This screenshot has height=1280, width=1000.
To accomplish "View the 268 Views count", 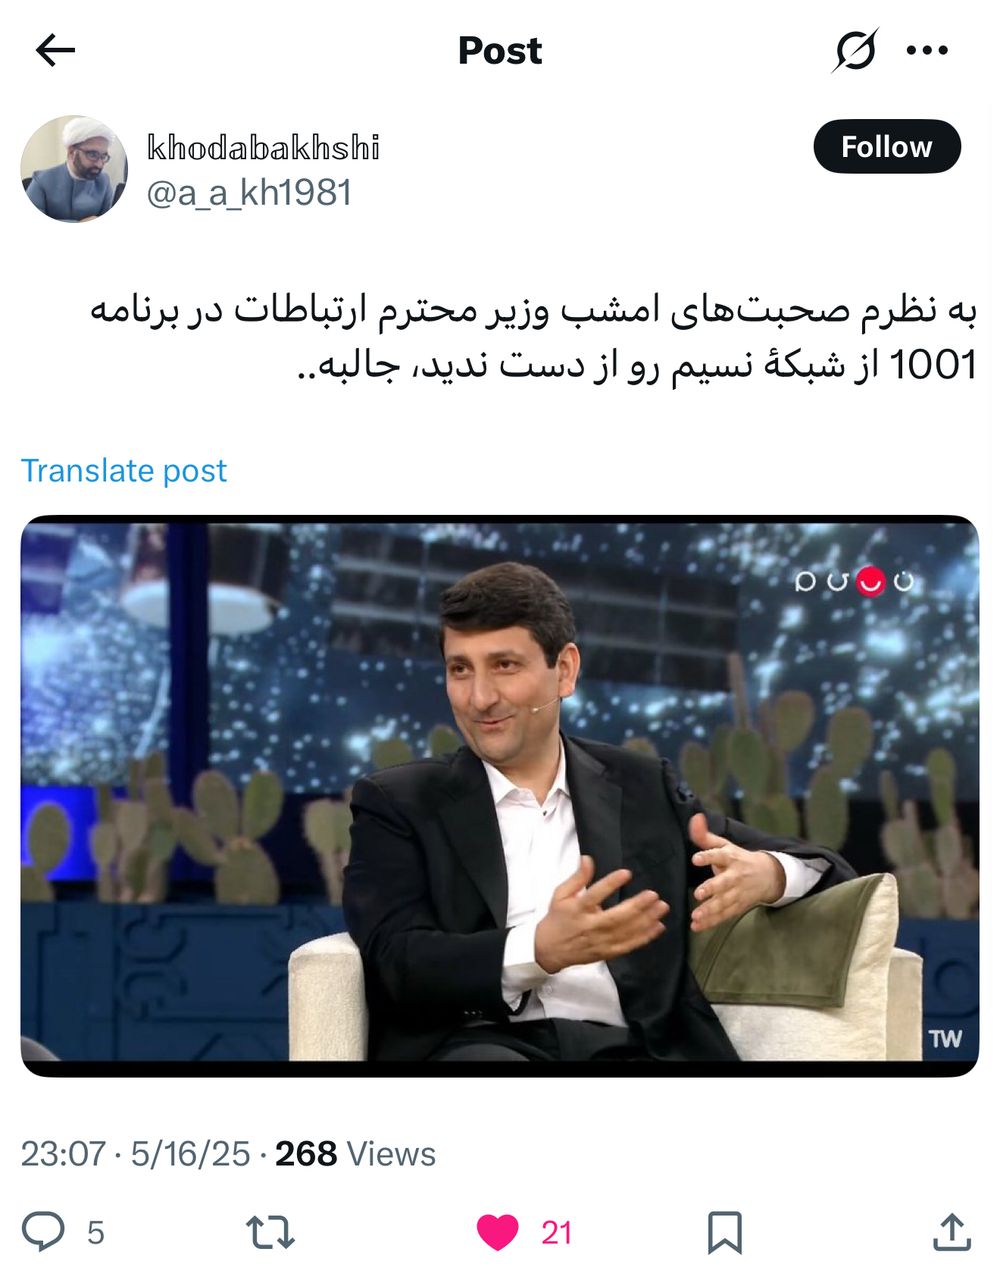I will [355, 1154].
